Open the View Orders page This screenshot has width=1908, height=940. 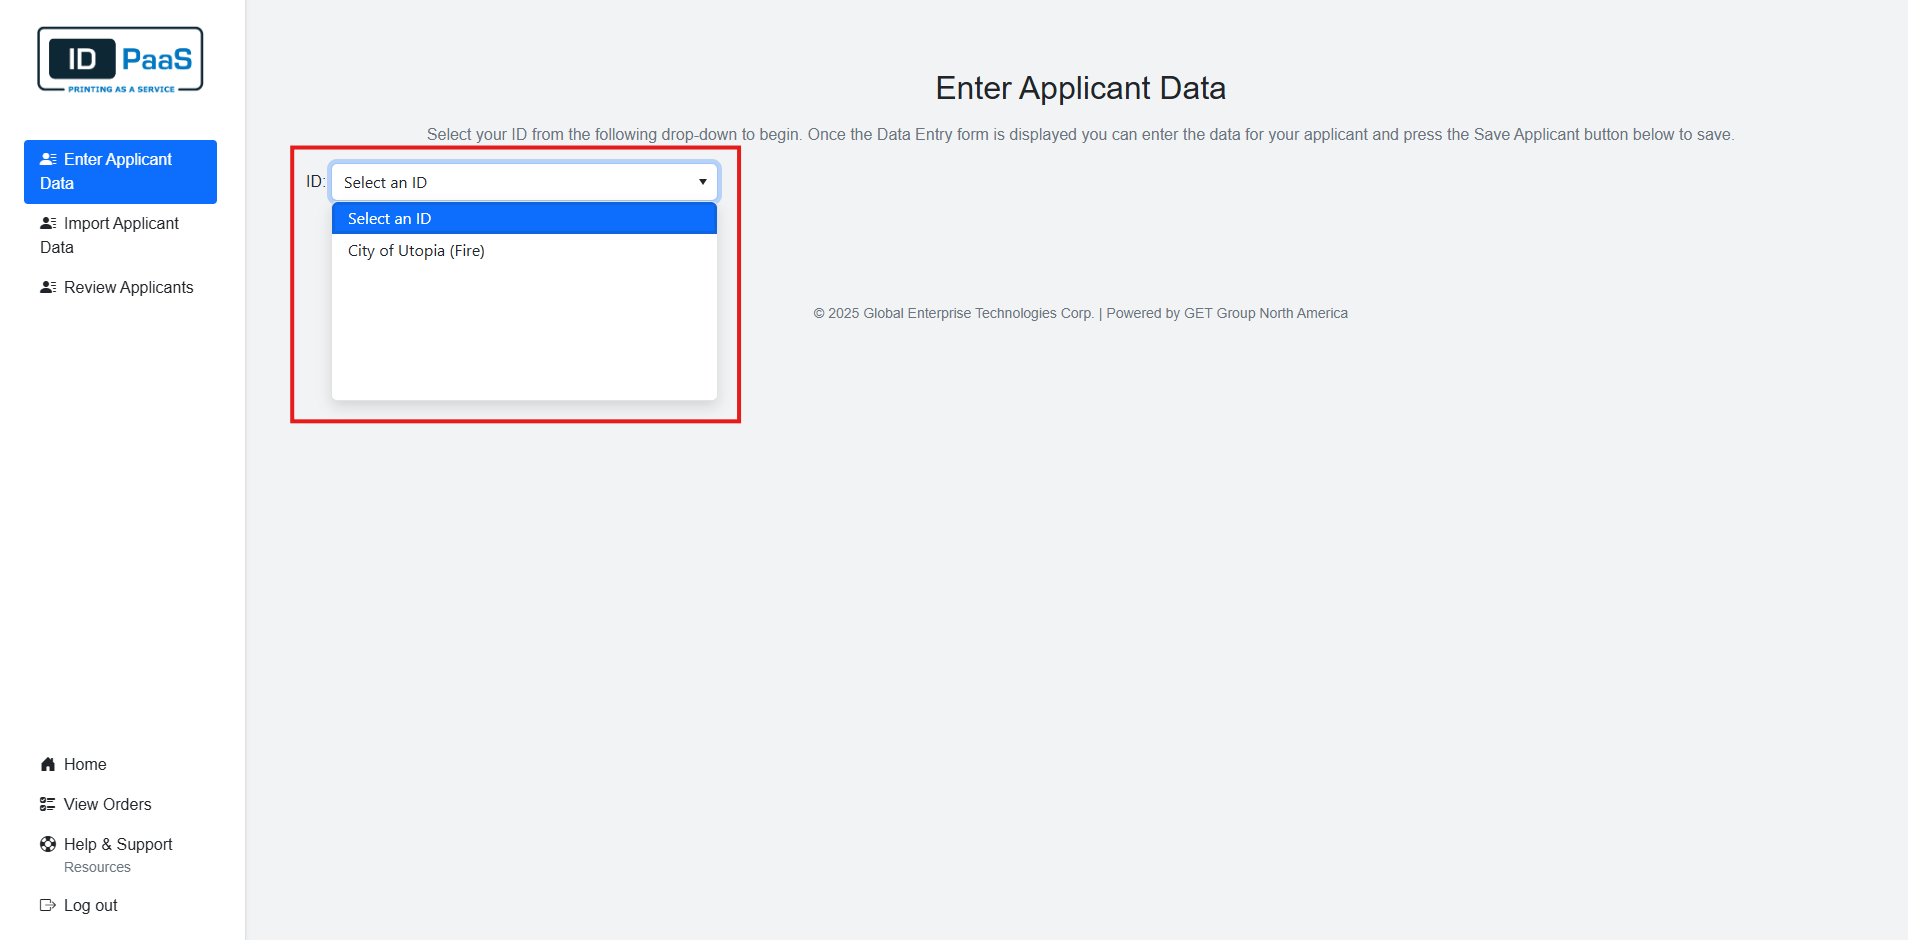coord(107,803)
